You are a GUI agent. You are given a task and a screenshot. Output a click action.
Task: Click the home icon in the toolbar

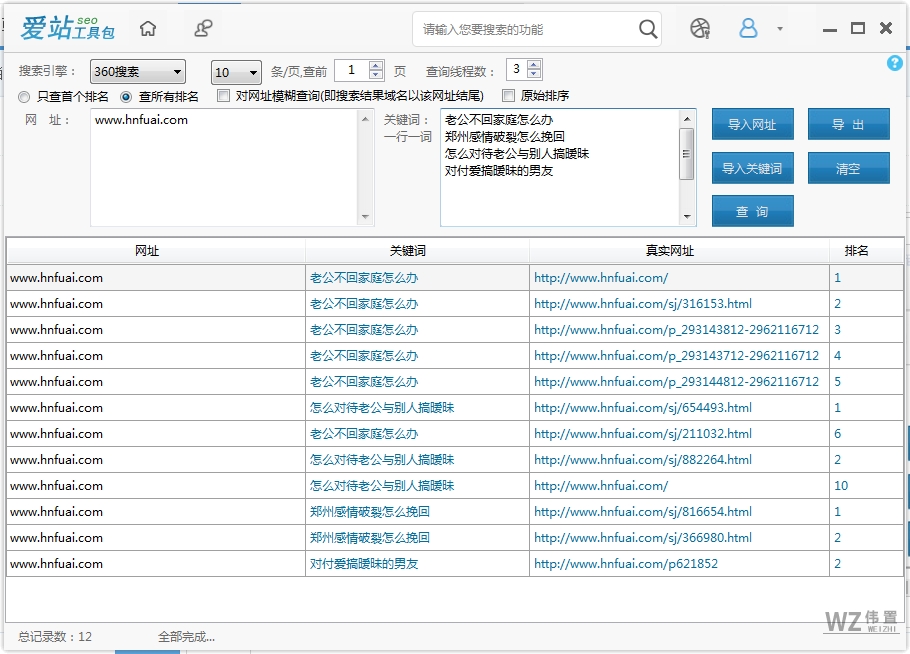[x=147, y=28]
